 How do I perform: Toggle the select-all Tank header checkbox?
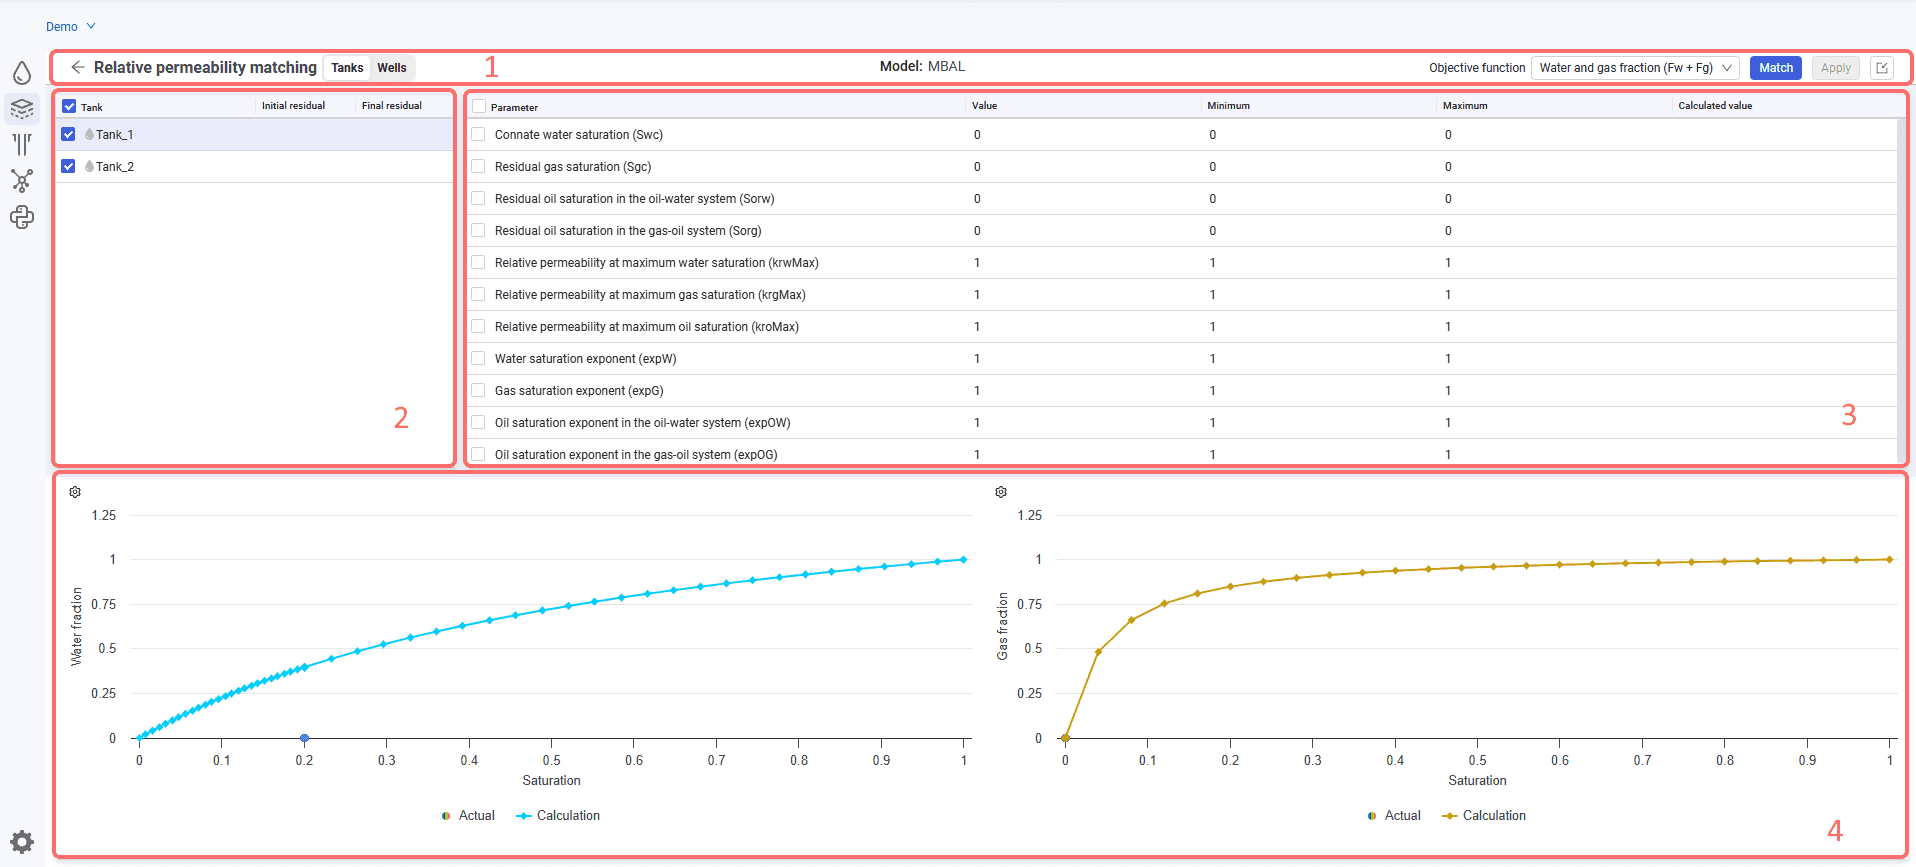coord(69,106)
